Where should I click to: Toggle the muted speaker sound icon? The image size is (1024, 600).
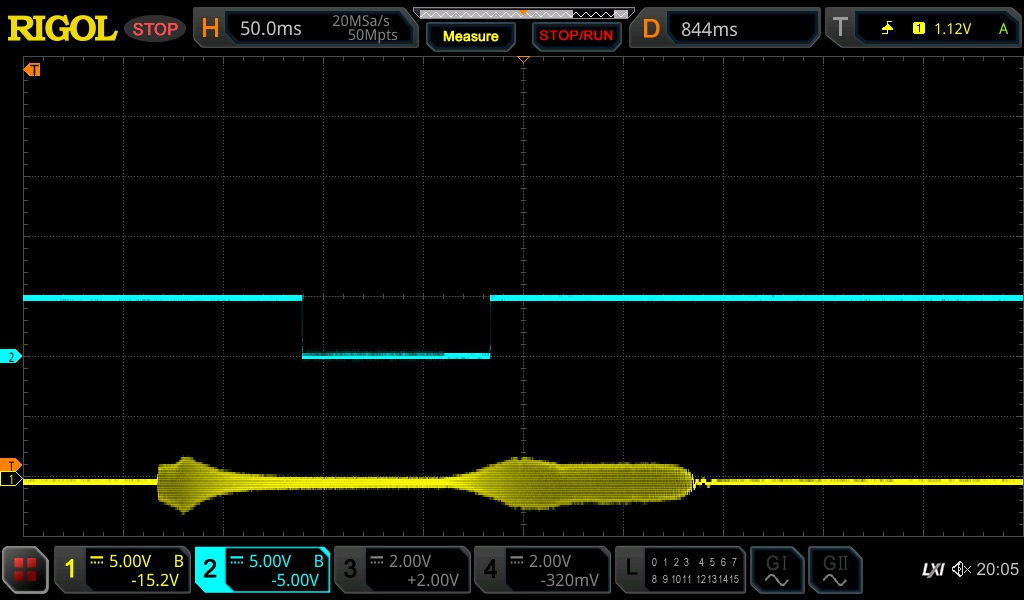coord(961,569)
